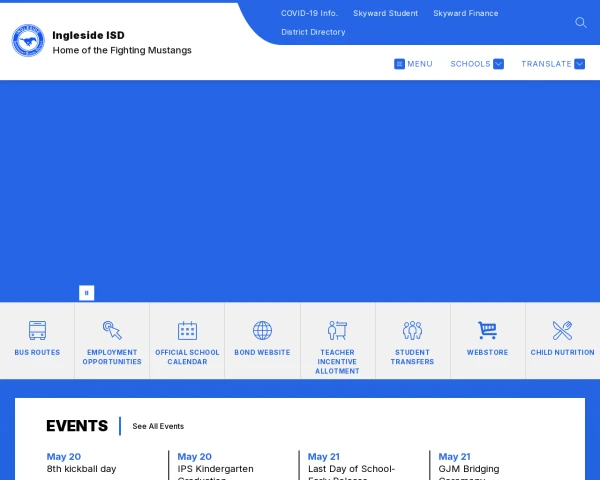Click the STUDENT TRANSFERS label
This screenshot has width=600, height=480.
(412, 357)
